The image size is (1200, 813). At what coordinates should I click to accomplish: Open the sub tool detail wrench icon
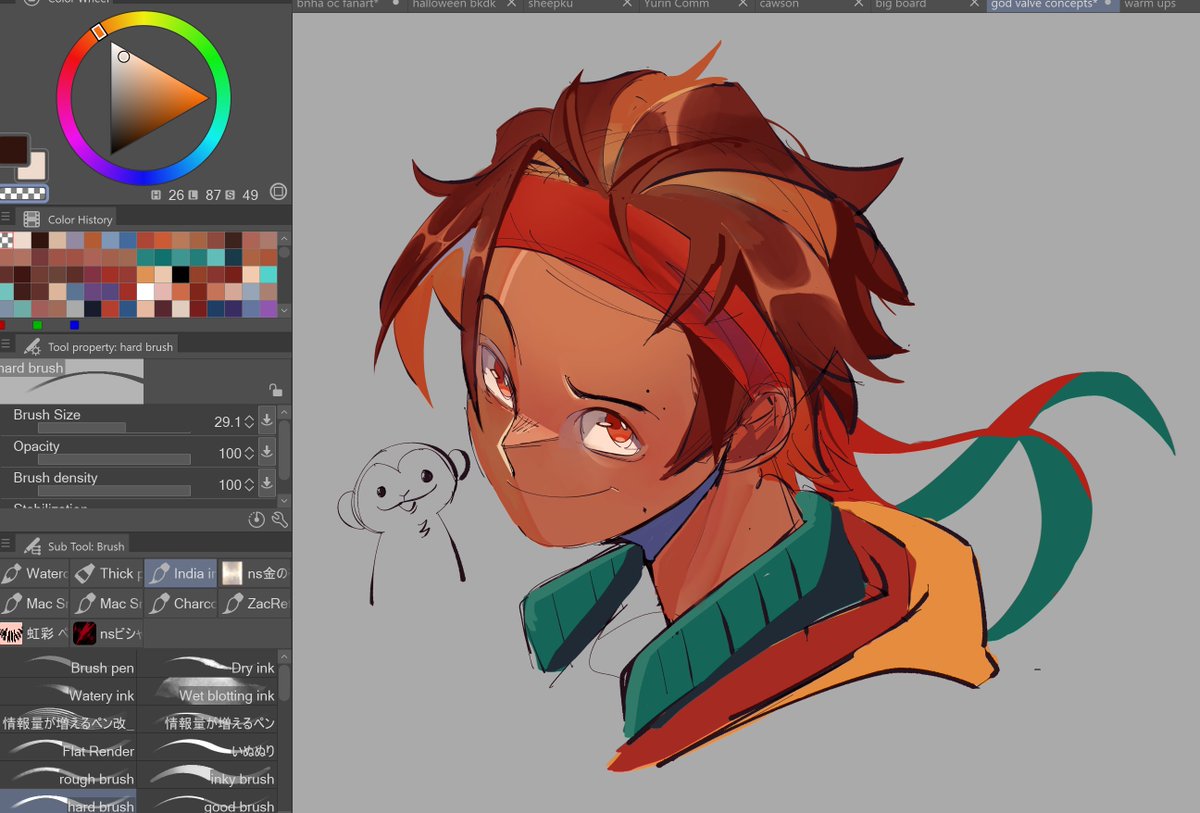tap(279, 520)
